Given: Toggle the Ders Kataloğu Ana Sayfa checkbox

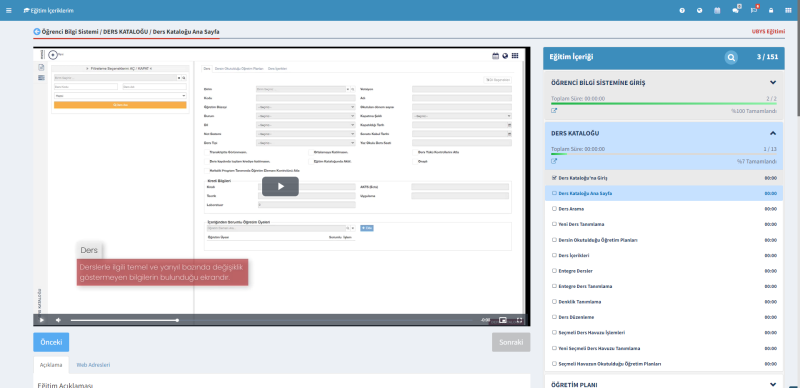Looking at the screenshot, I should pyautogui.click(x=555, y=193).
